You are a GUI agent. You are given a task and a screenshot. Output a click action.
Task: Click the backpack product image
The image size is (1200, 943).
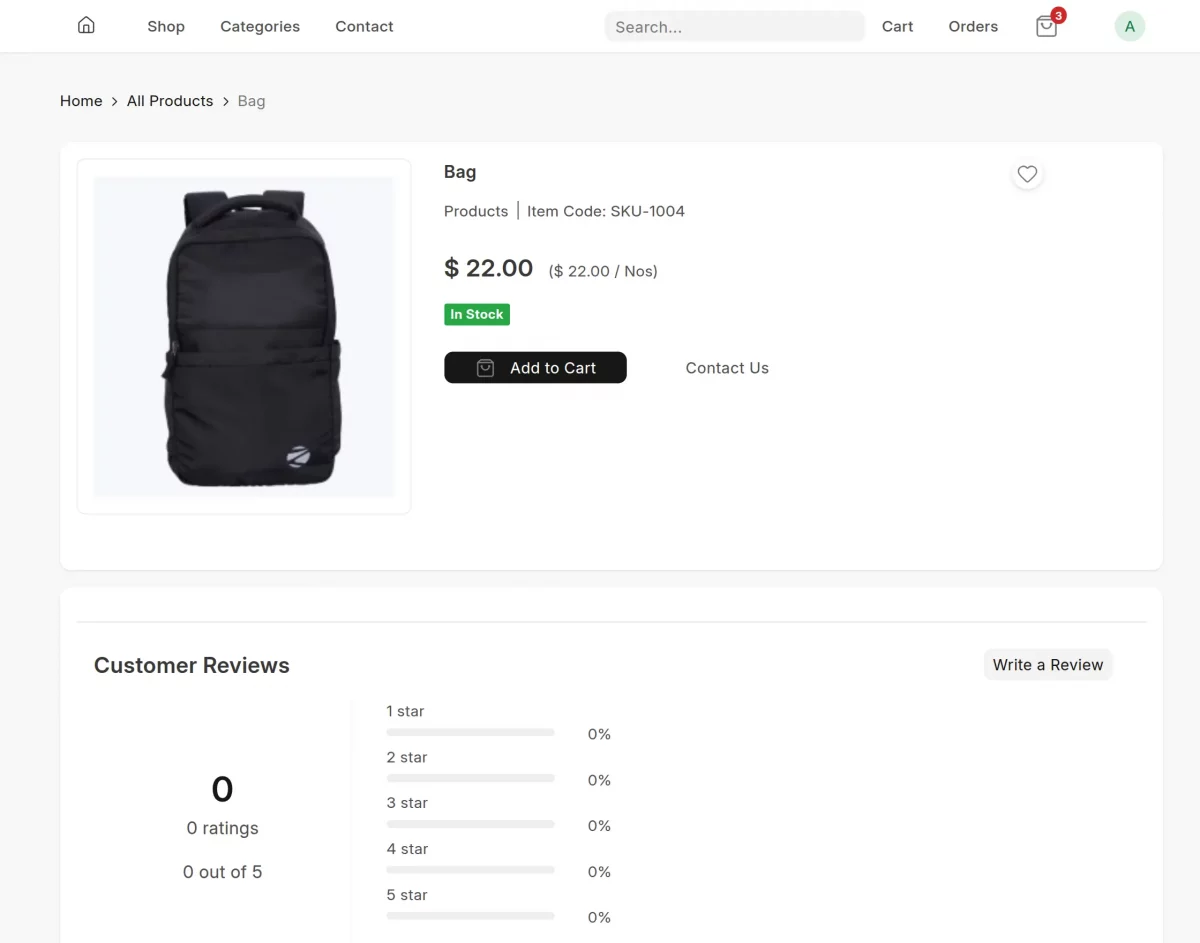[x=244, y=337]
